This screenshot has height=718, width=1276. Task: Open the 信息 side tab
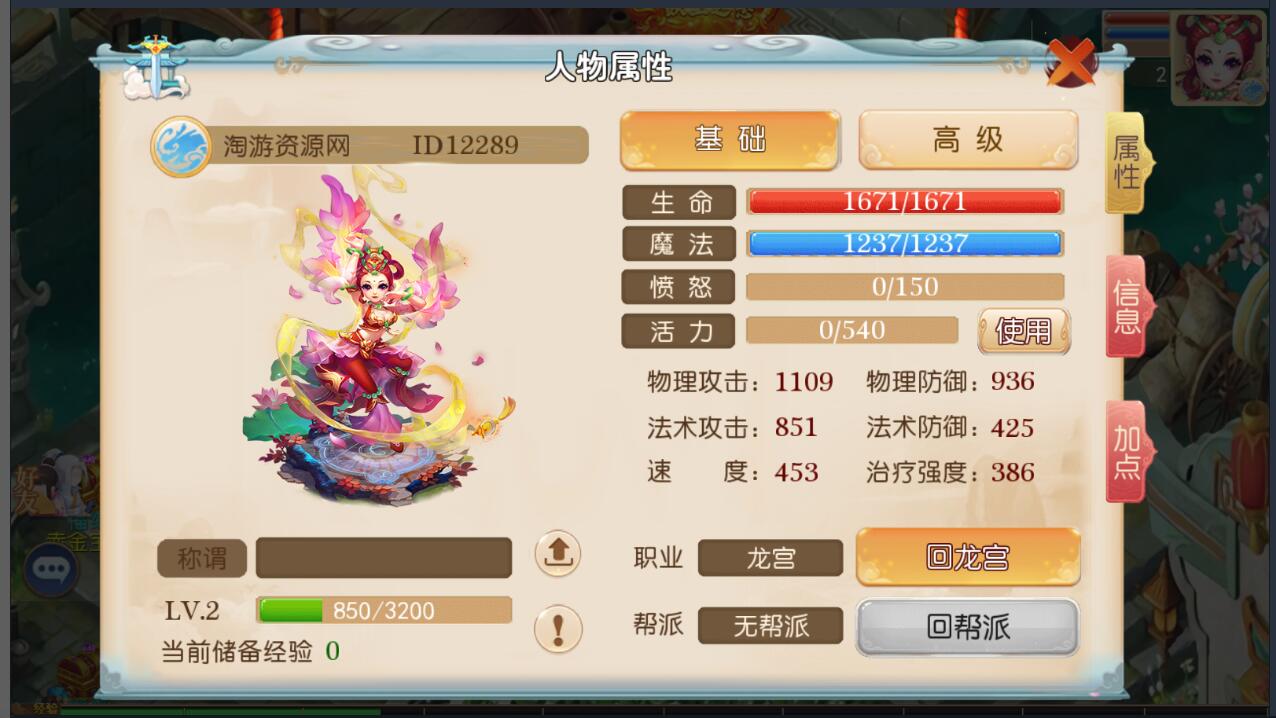pos(1128,306)
